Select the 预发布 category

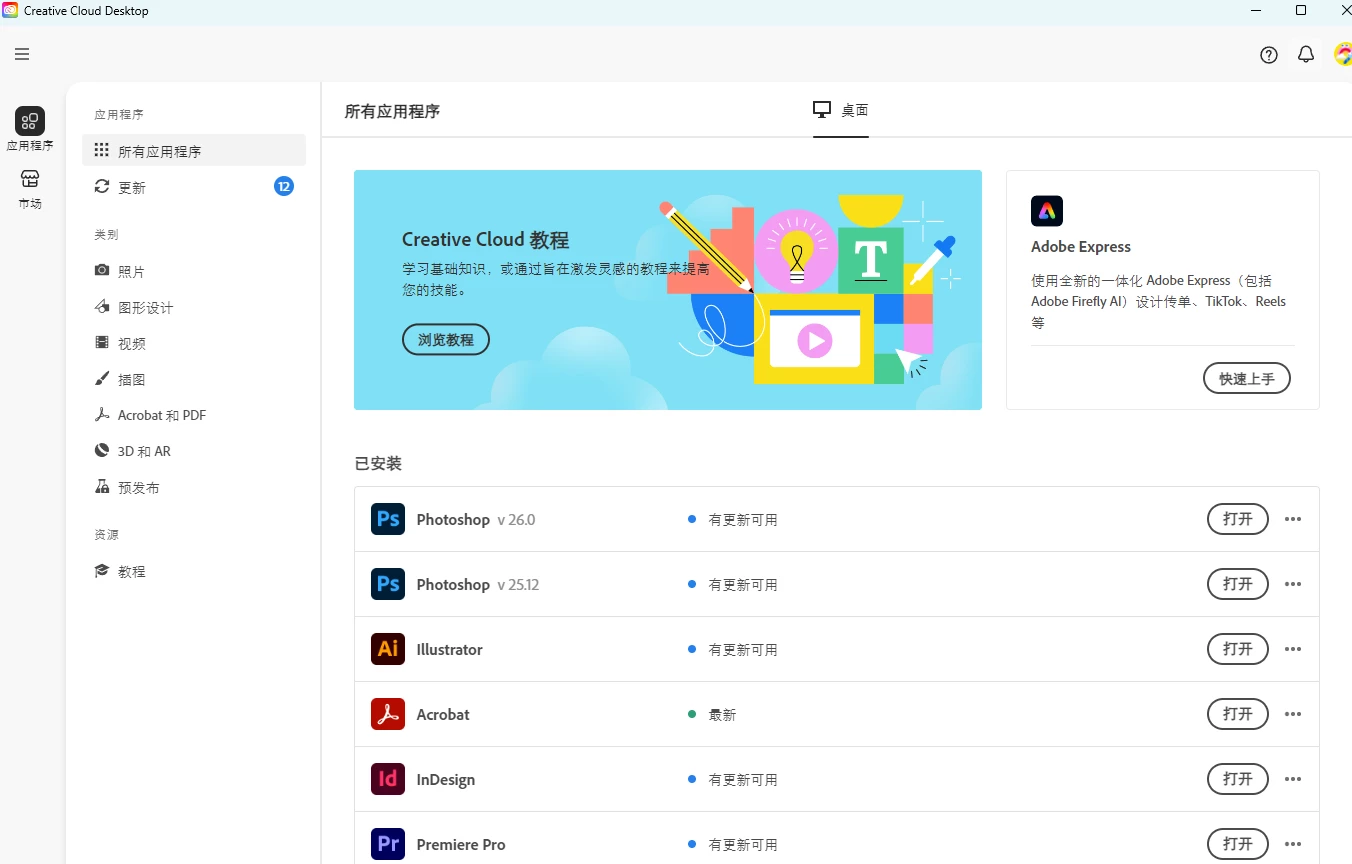click(194, 487)
